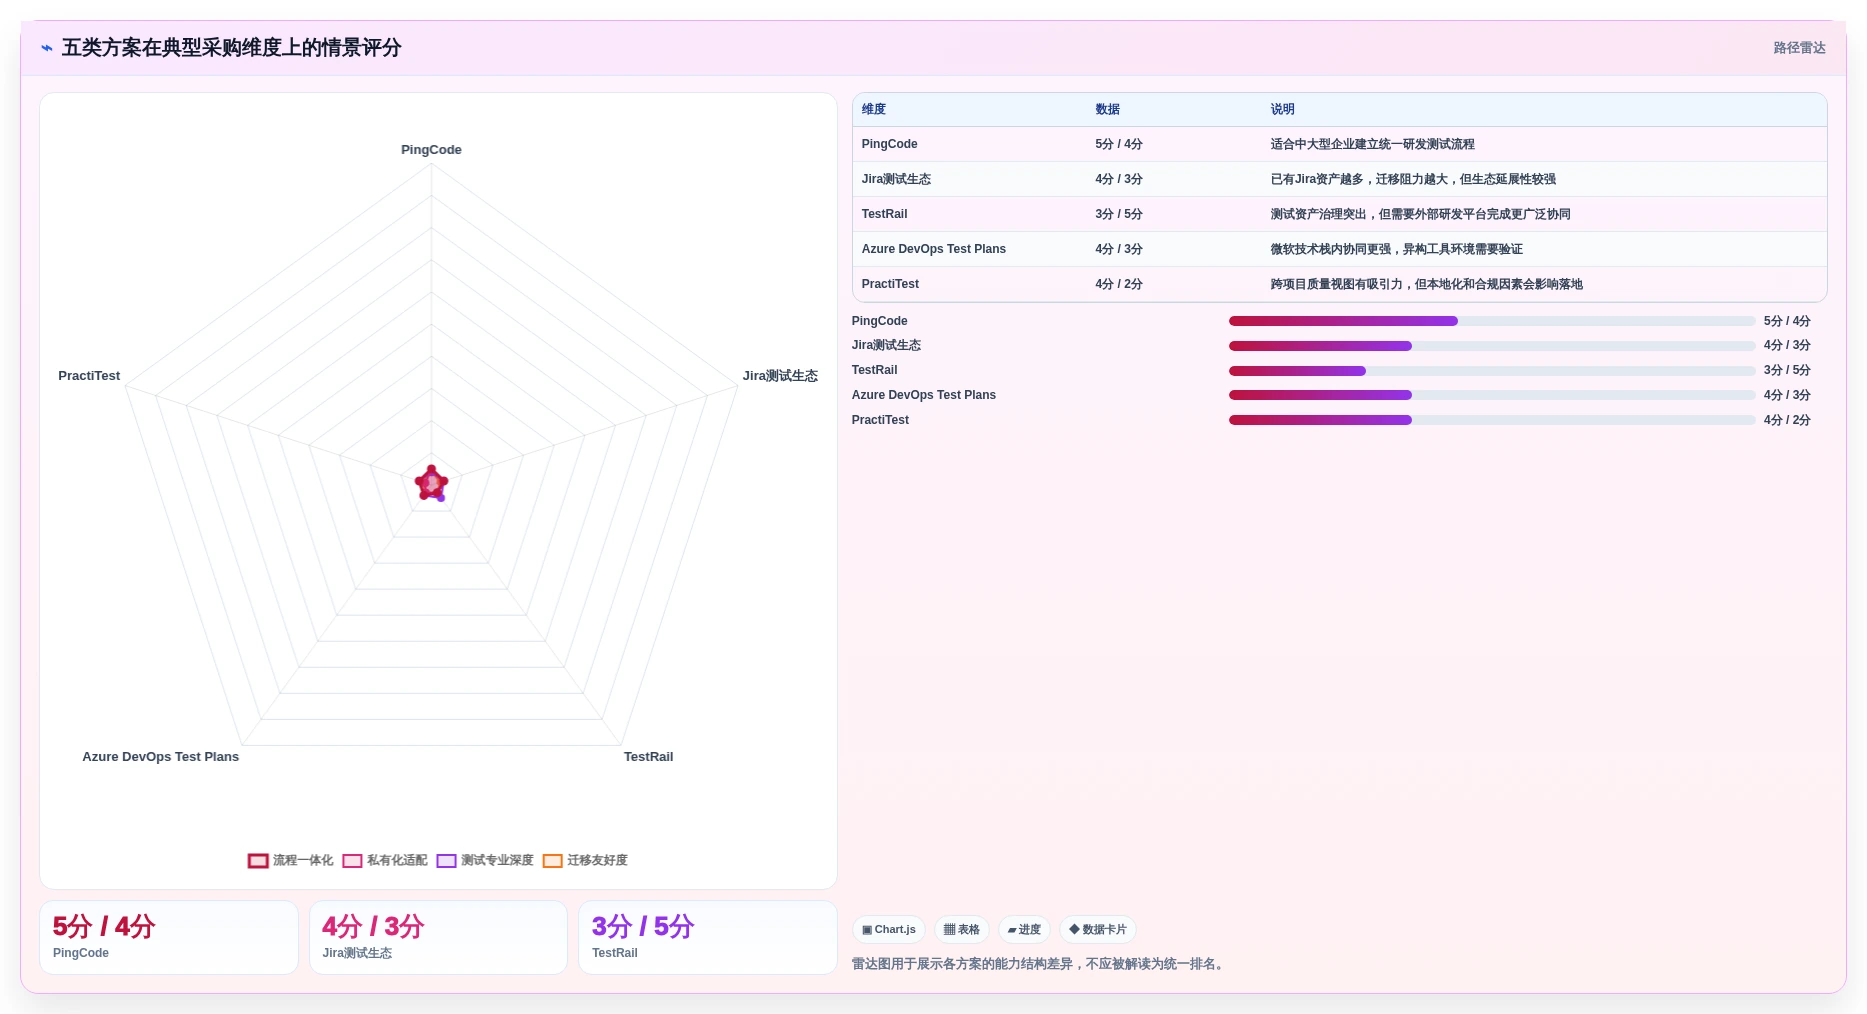Click 3分 / 5分 value in TestRail table row
This screenshot has height=1014, width=1867.
[1118, 214]
